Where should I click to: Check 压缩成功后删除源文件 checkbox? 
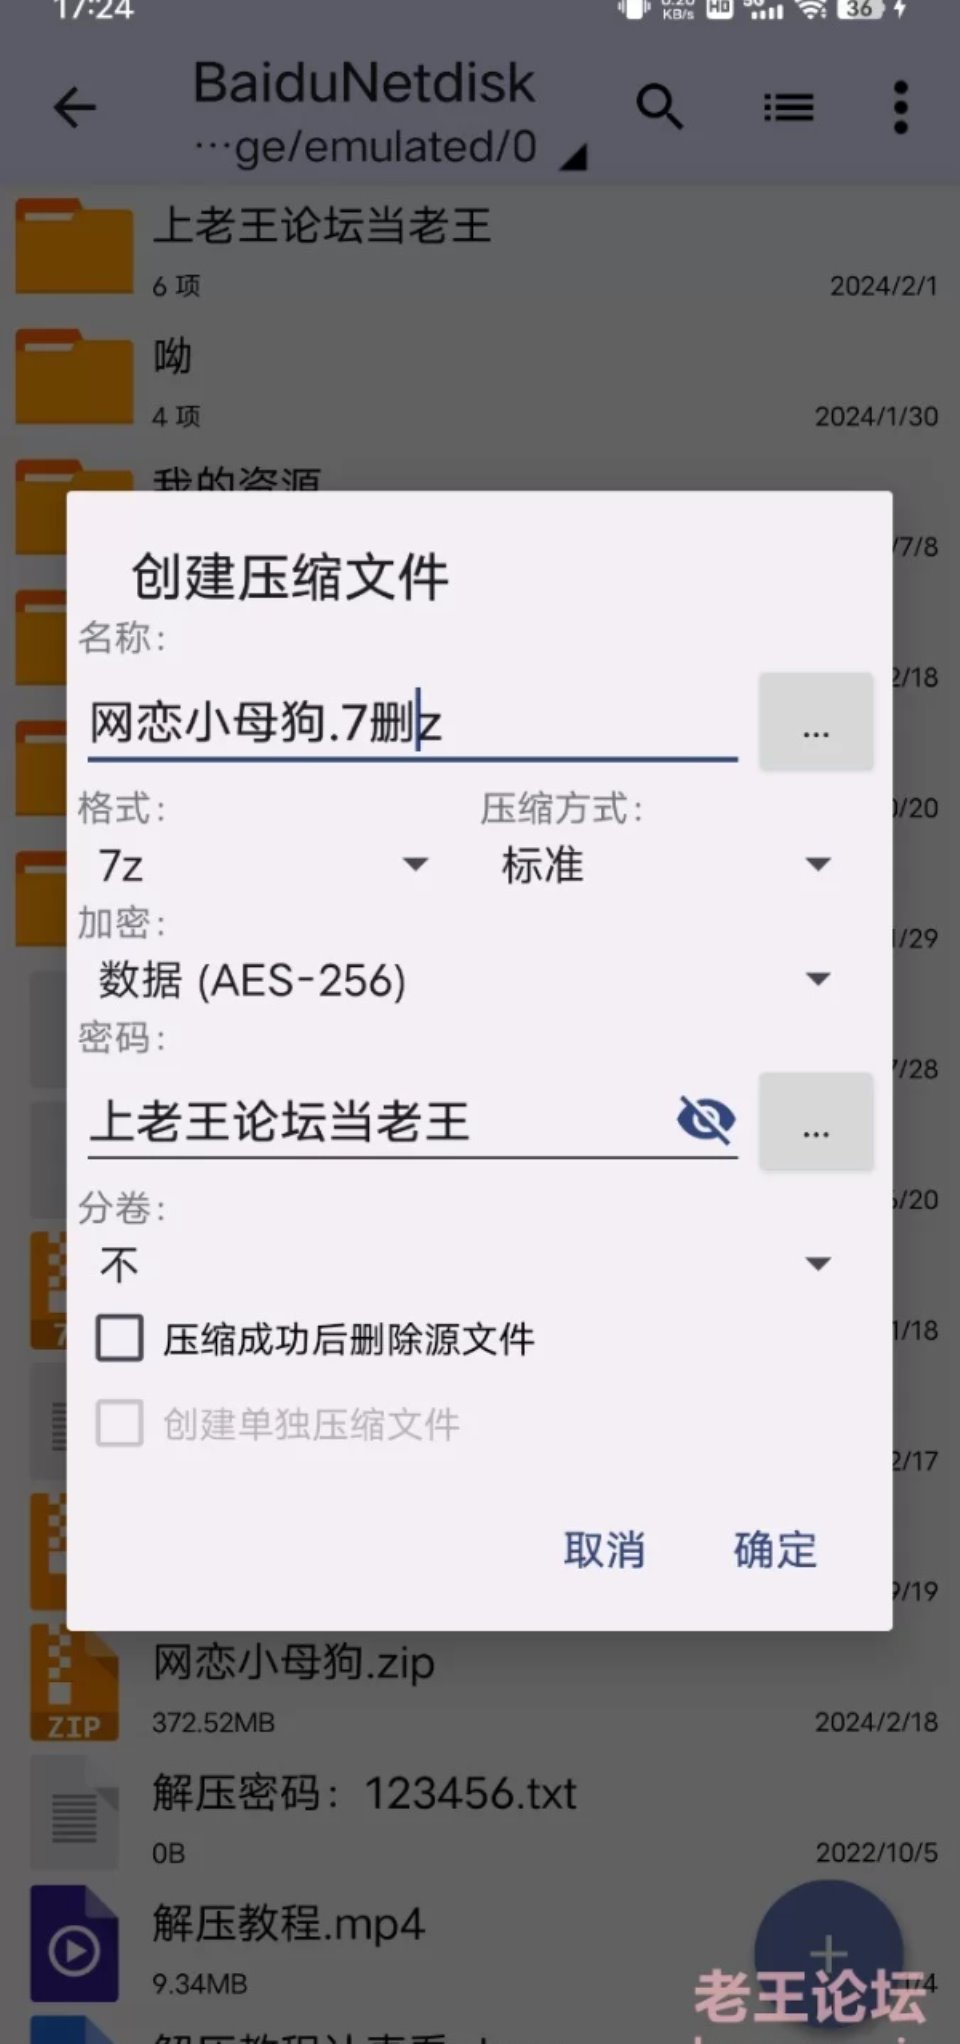119,1338
